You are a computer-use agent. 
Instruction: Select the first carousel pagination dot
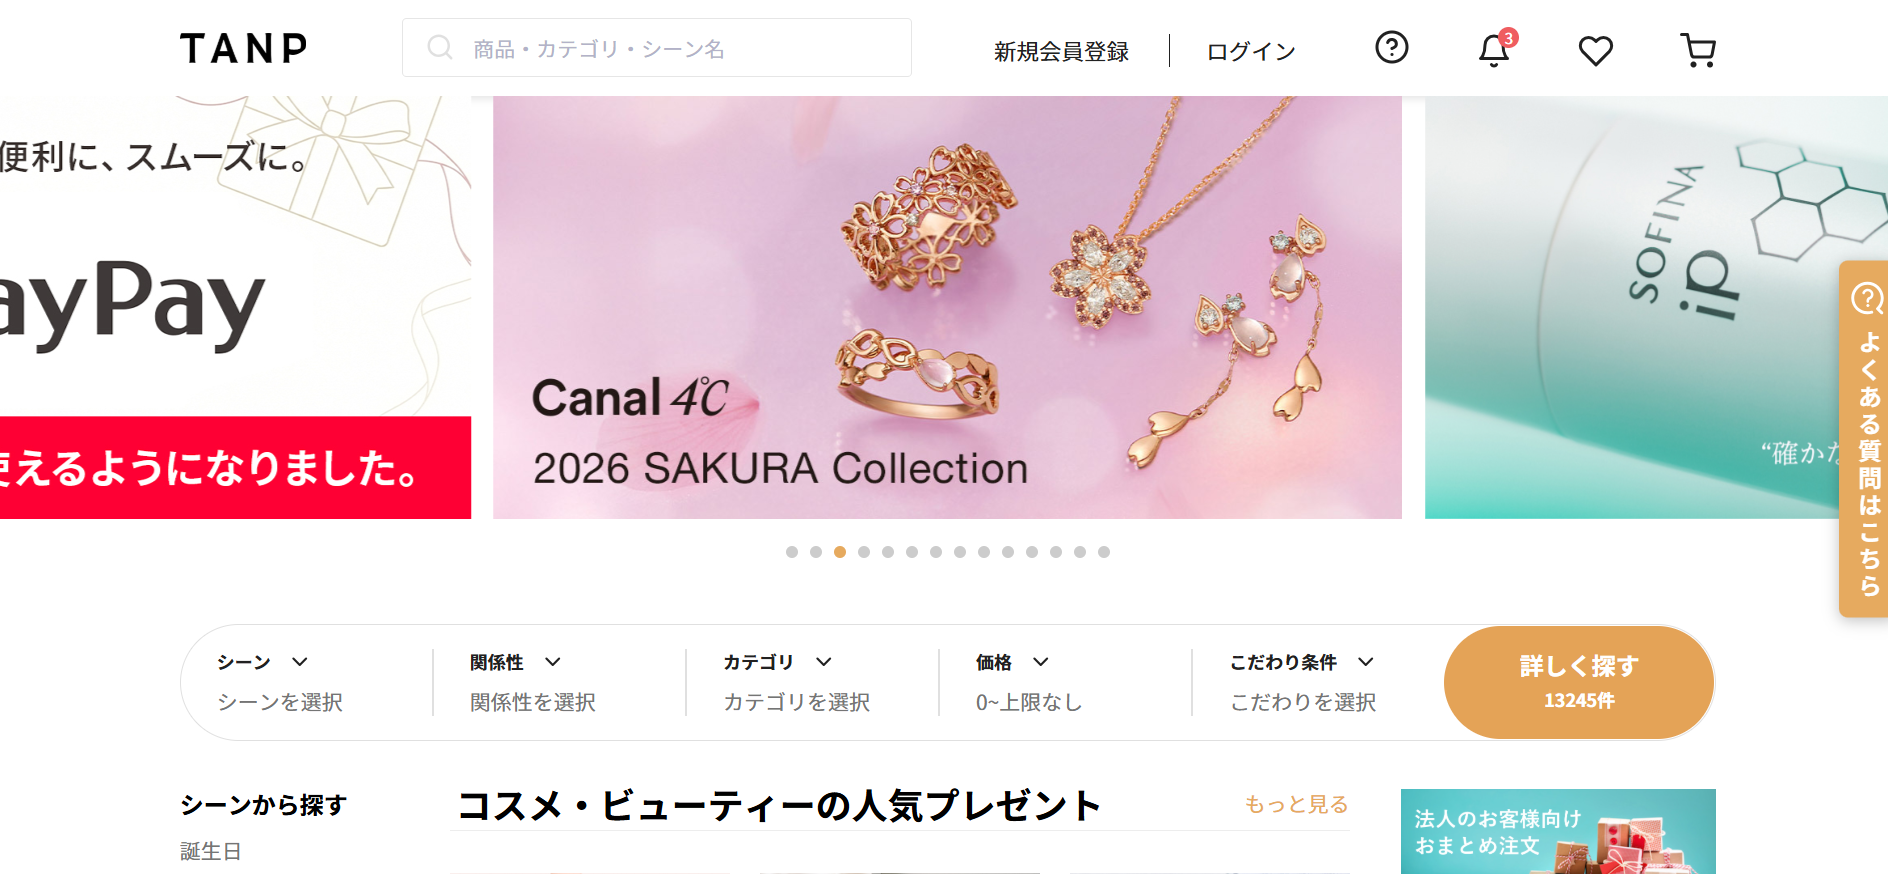(x=792, y=552)
